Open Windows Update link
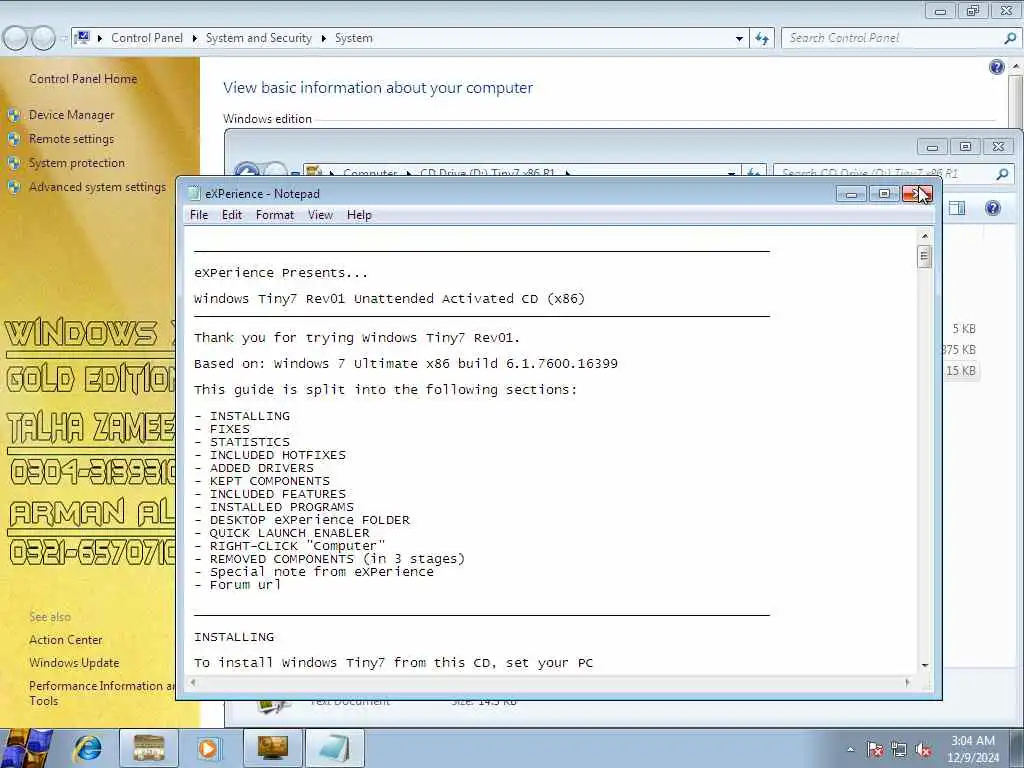1024x768 pixels. [x=74, y=663]
